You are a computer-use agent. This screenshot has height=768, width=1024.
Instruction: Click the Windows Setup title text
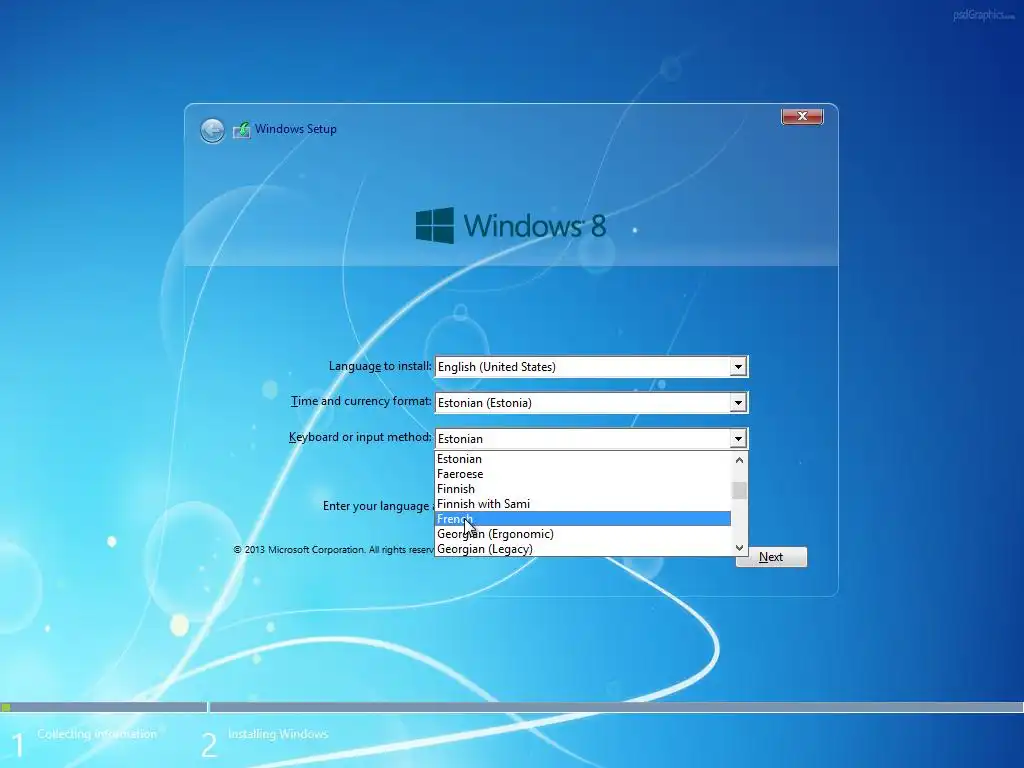[296, 129]
